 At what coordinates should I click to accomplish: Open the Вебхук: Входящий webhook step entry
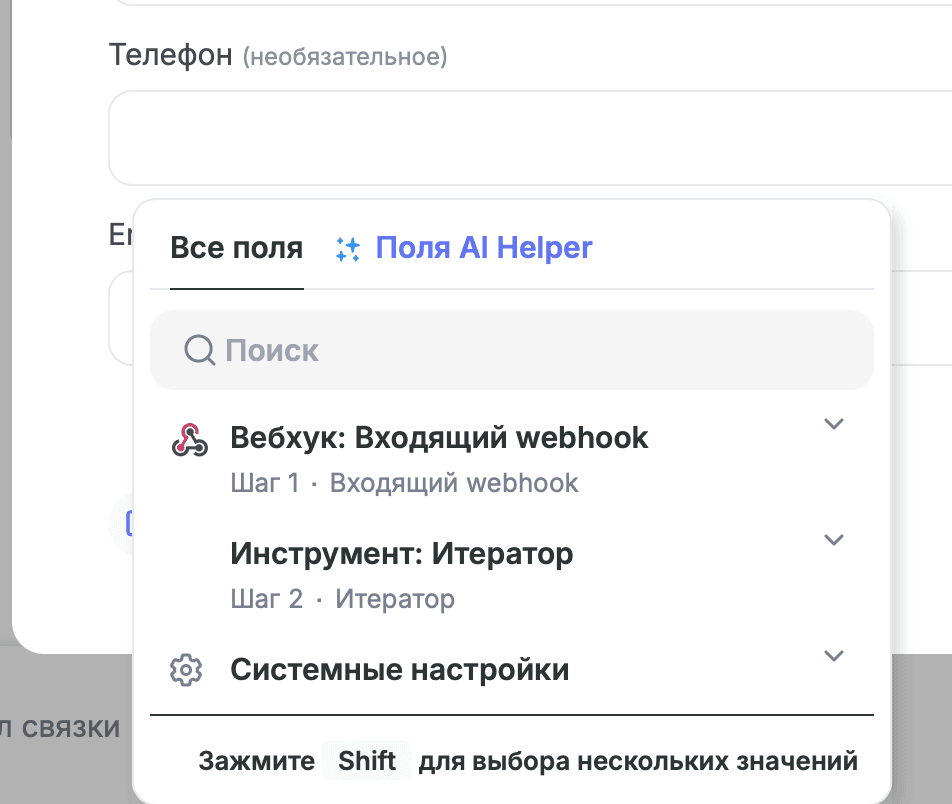439,437
